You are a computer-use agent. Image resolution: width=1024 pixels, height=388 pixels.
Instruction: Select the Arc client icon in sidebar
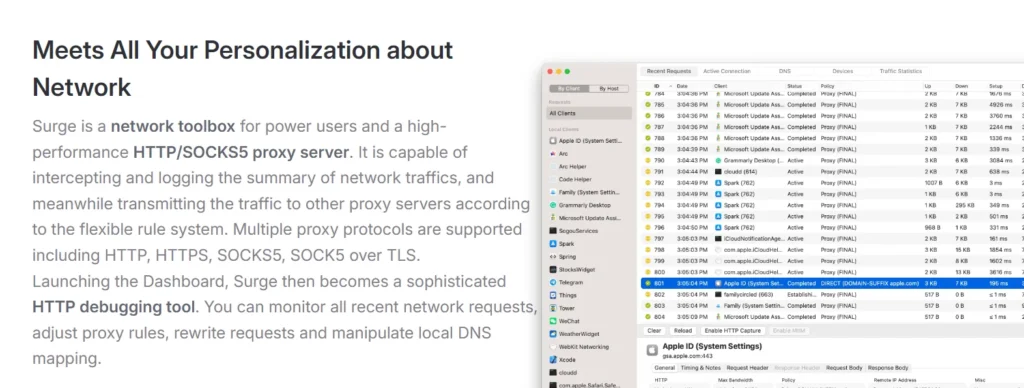click(x=553, y=154)
